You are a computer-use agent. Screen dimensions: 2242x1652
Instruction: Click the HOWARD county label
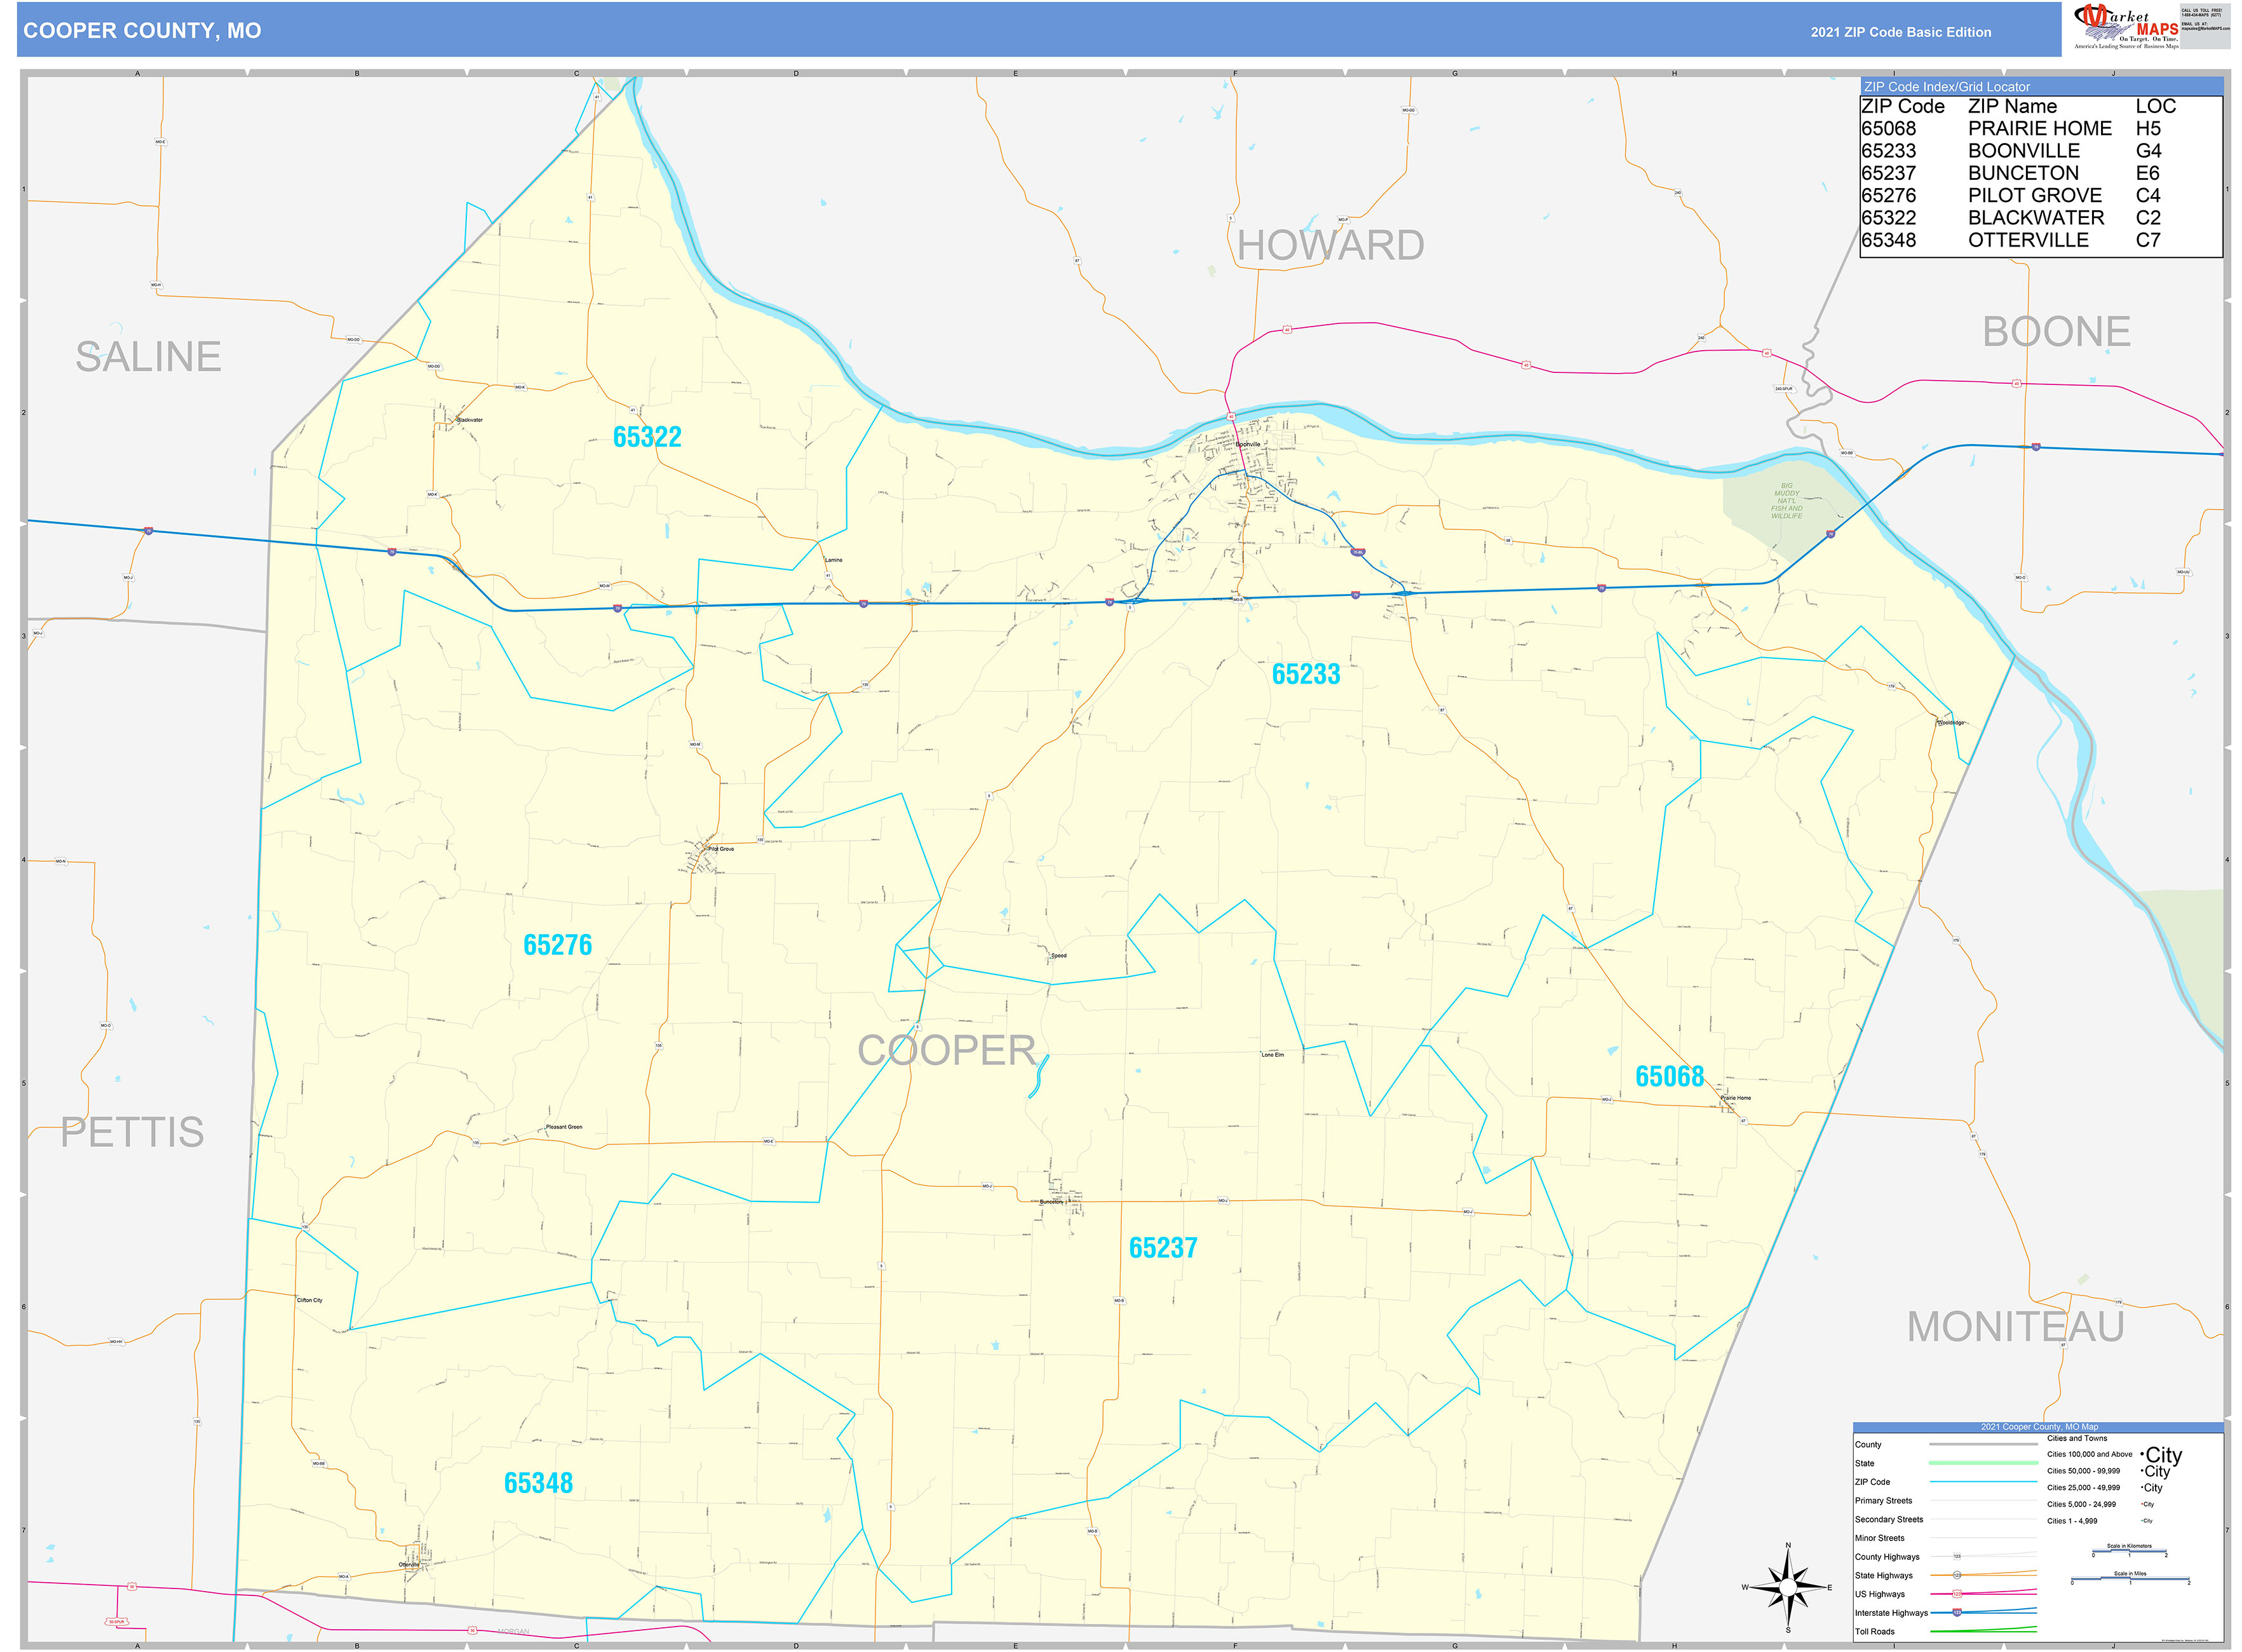point(1330,246)
